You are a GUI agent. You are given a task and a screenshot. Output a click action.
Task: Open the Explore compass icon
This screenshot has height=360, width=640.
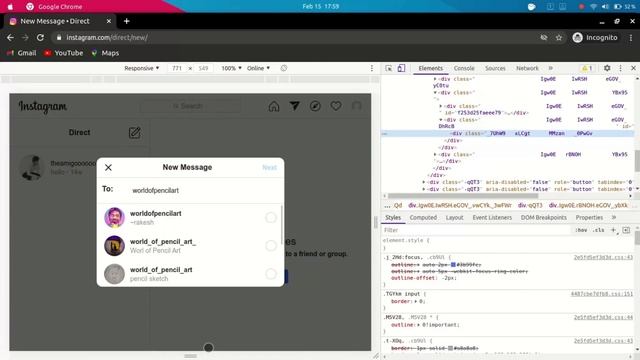click(x=315, y=106)
